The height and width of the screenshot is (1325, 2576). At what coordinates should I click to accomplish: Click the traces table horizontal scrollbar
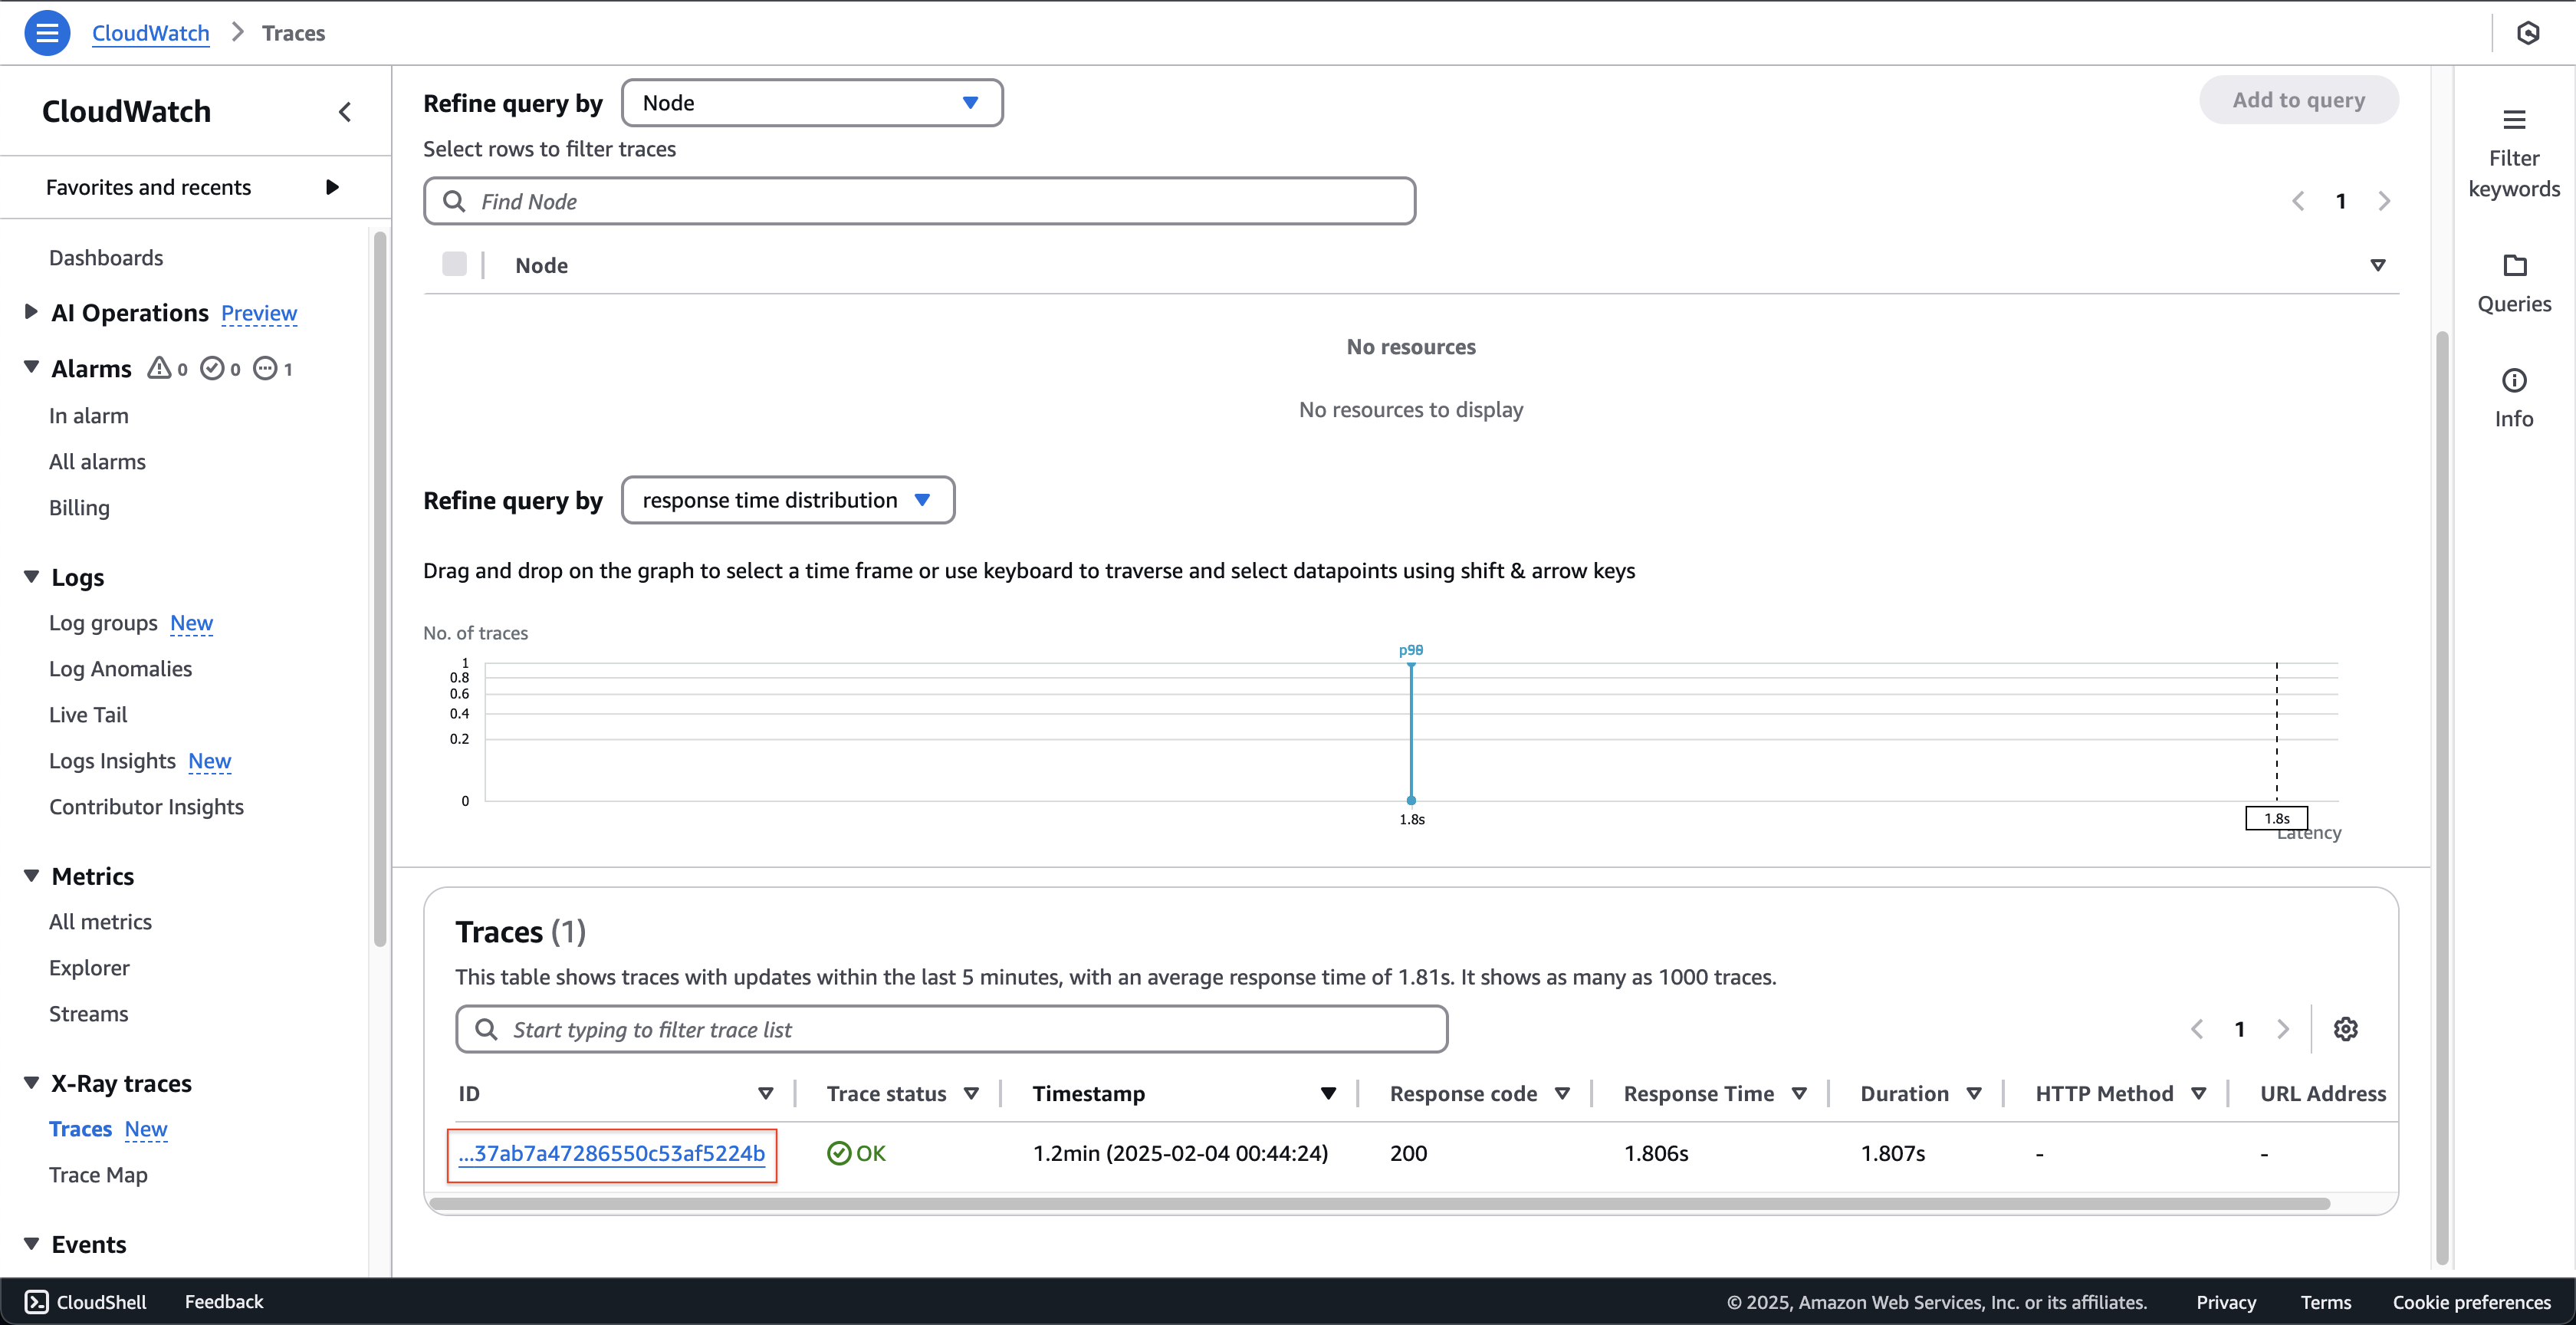[1380, 1203]
